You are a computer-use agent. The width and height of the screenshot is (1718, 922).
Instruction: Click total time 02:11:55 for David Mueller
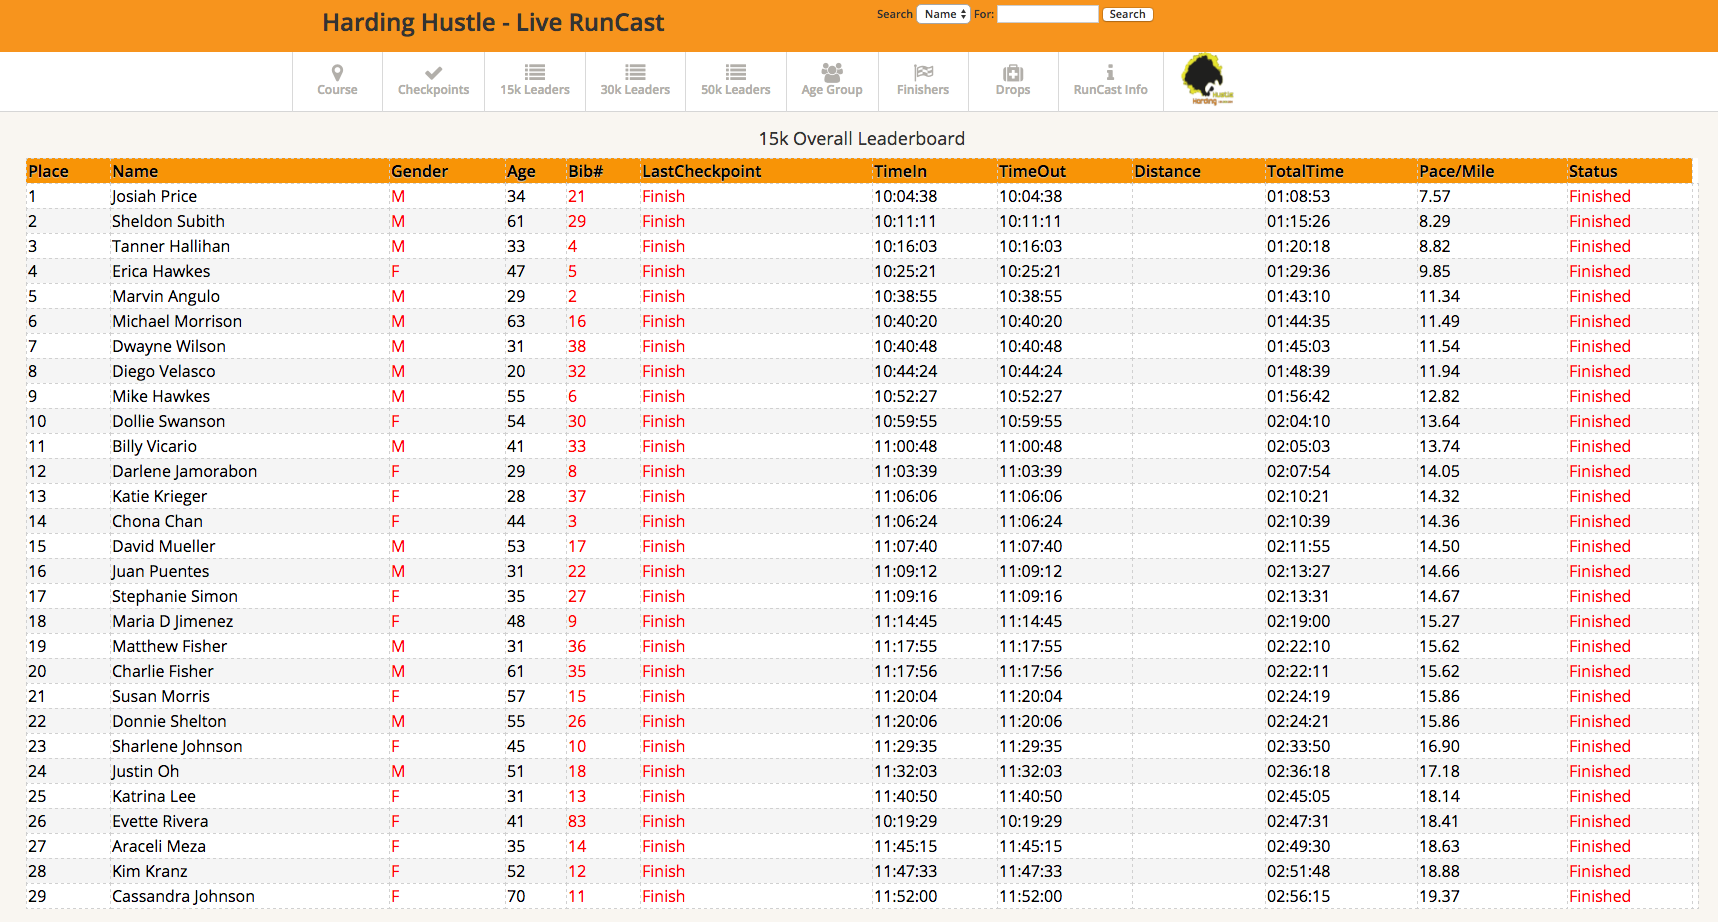pyautogui.click(x=1299, y=546)
